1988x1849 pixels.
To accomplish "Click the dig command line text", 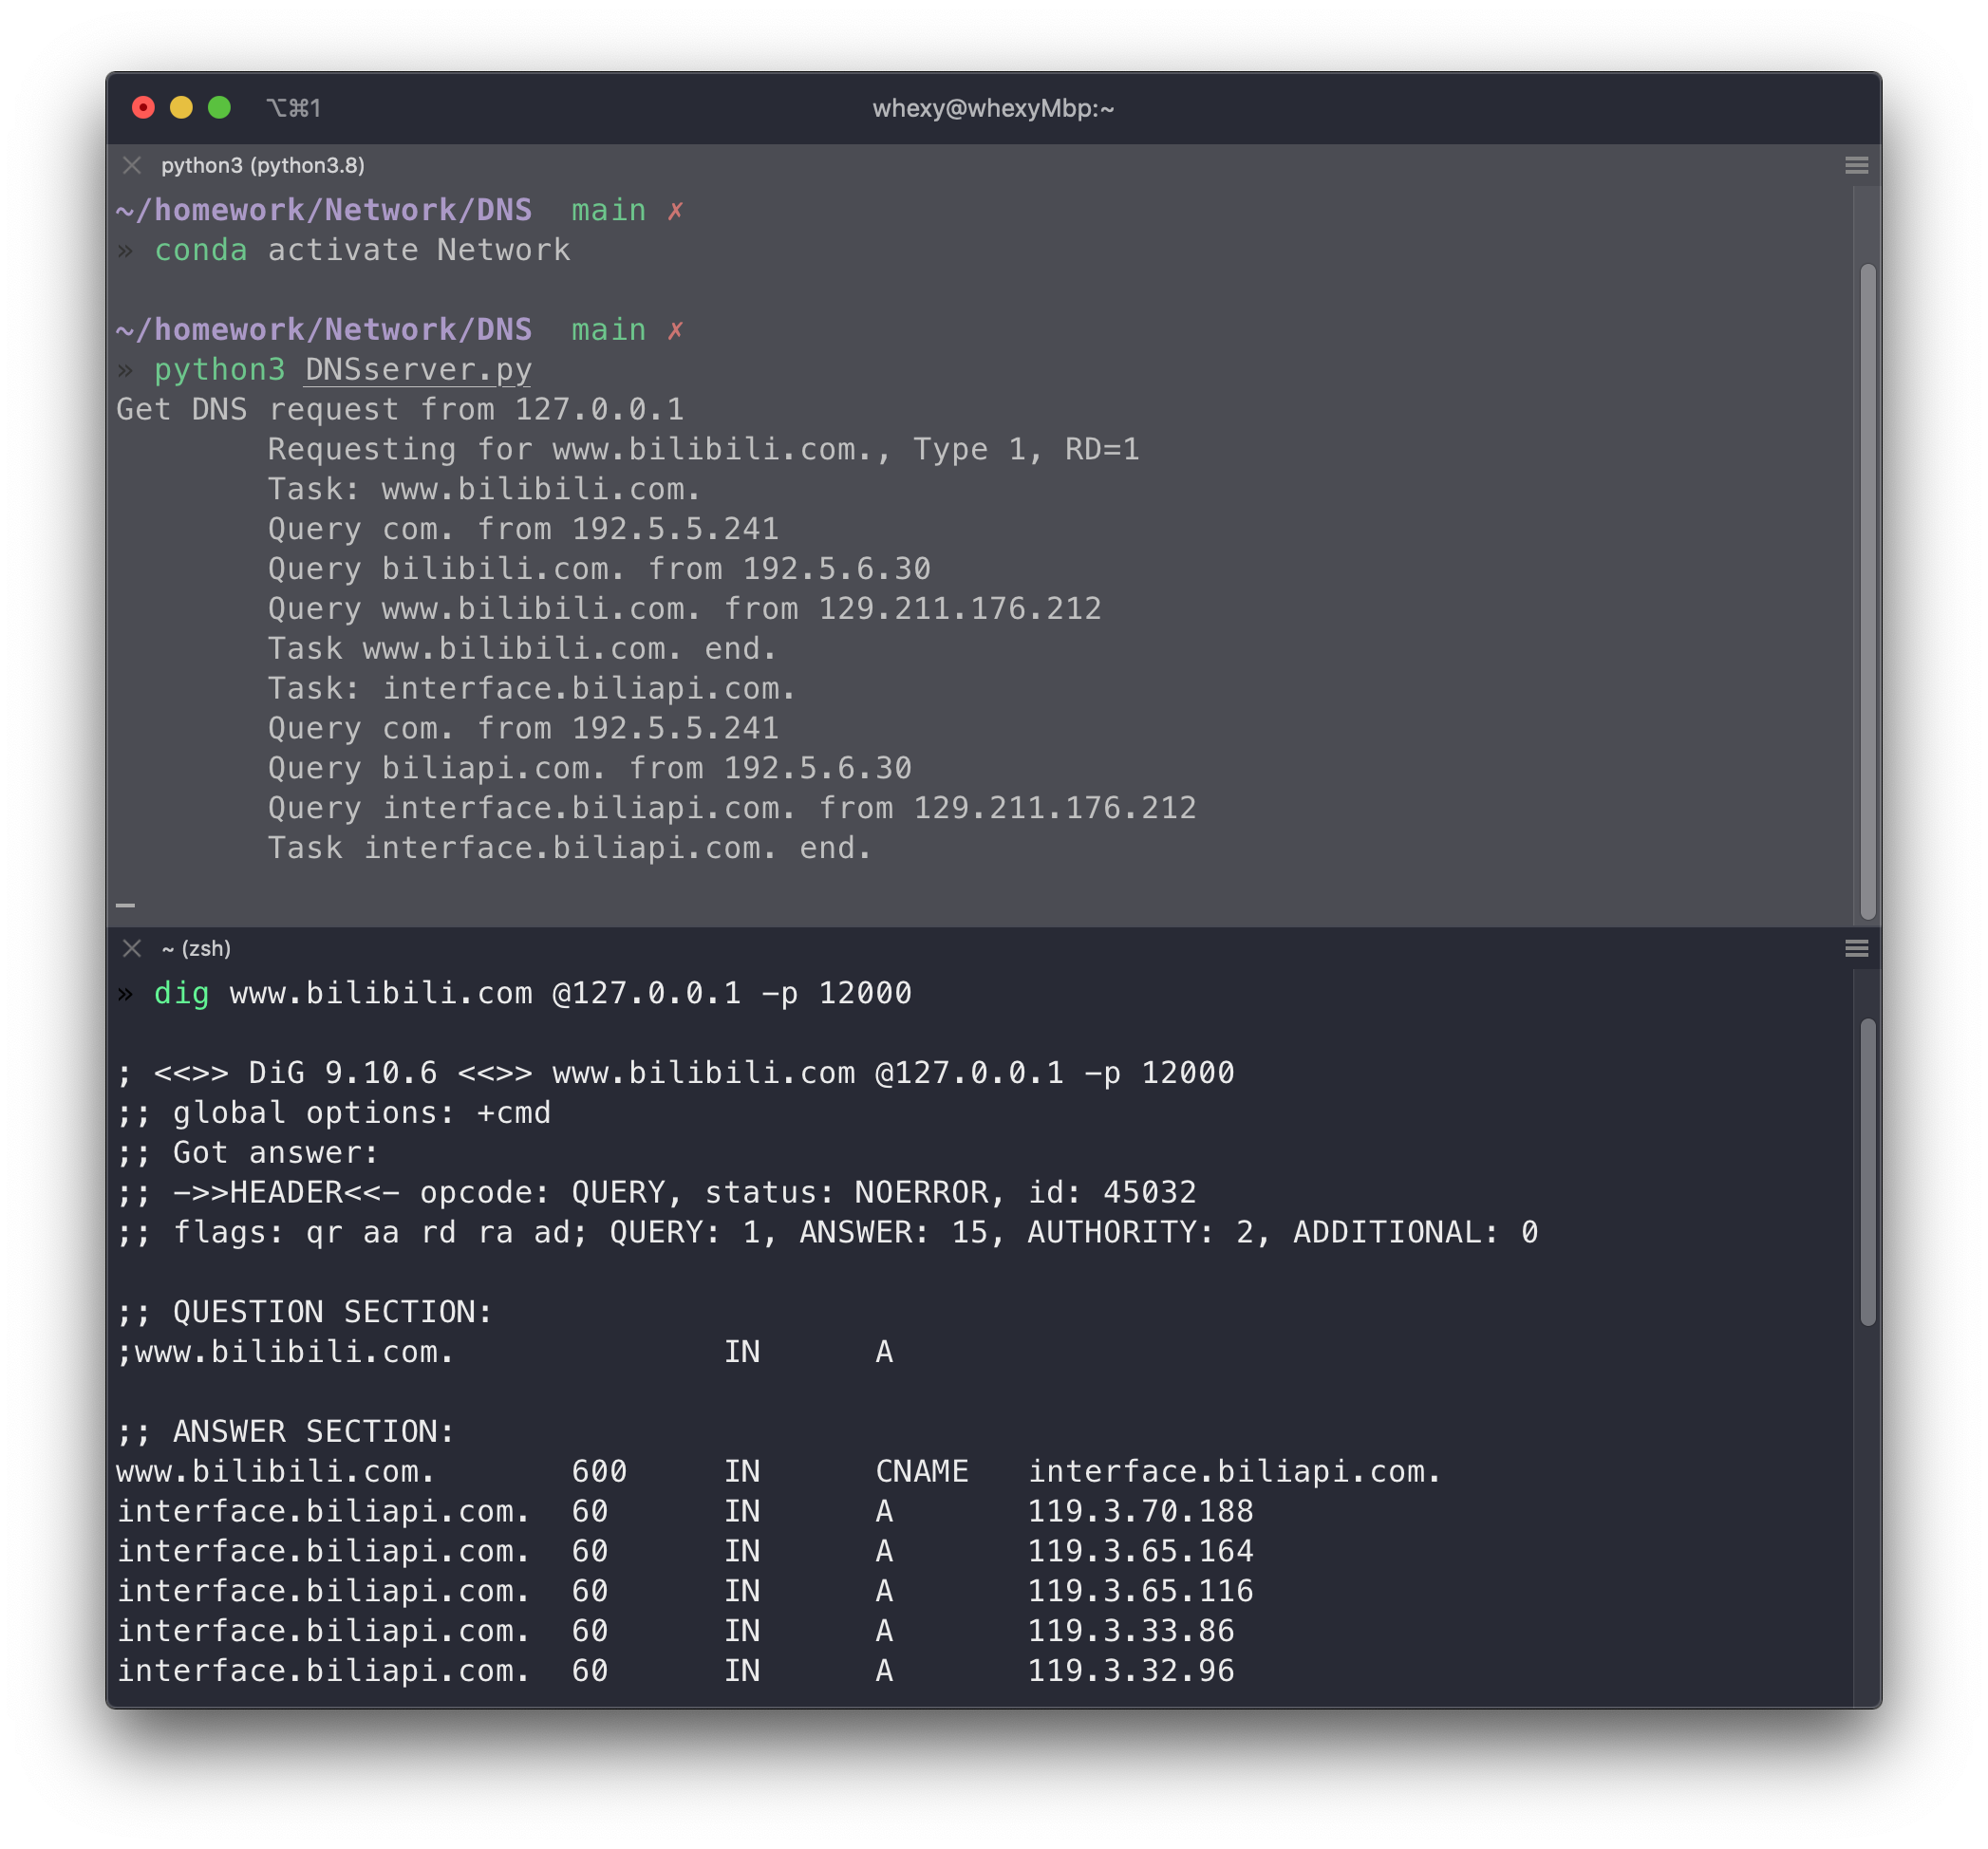I will click(x=532, y=993).
